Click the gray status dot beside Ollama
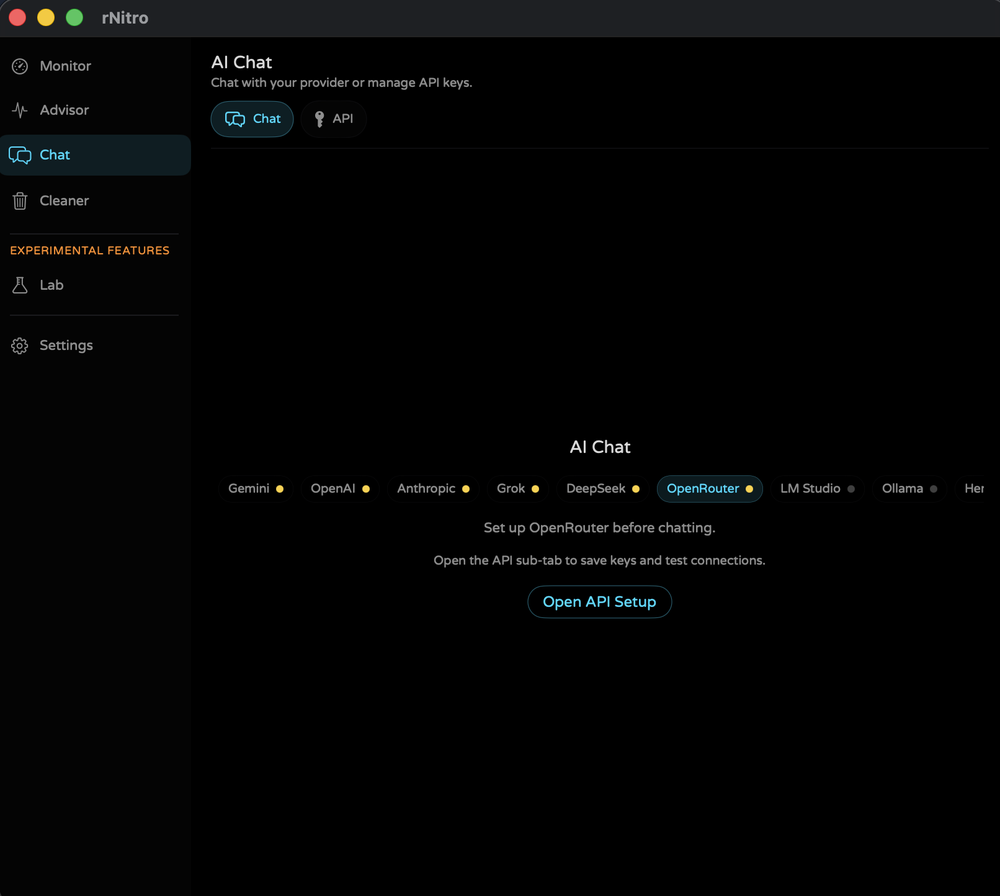The width and height of the screenshot is (1000, 896). point(934,489)
